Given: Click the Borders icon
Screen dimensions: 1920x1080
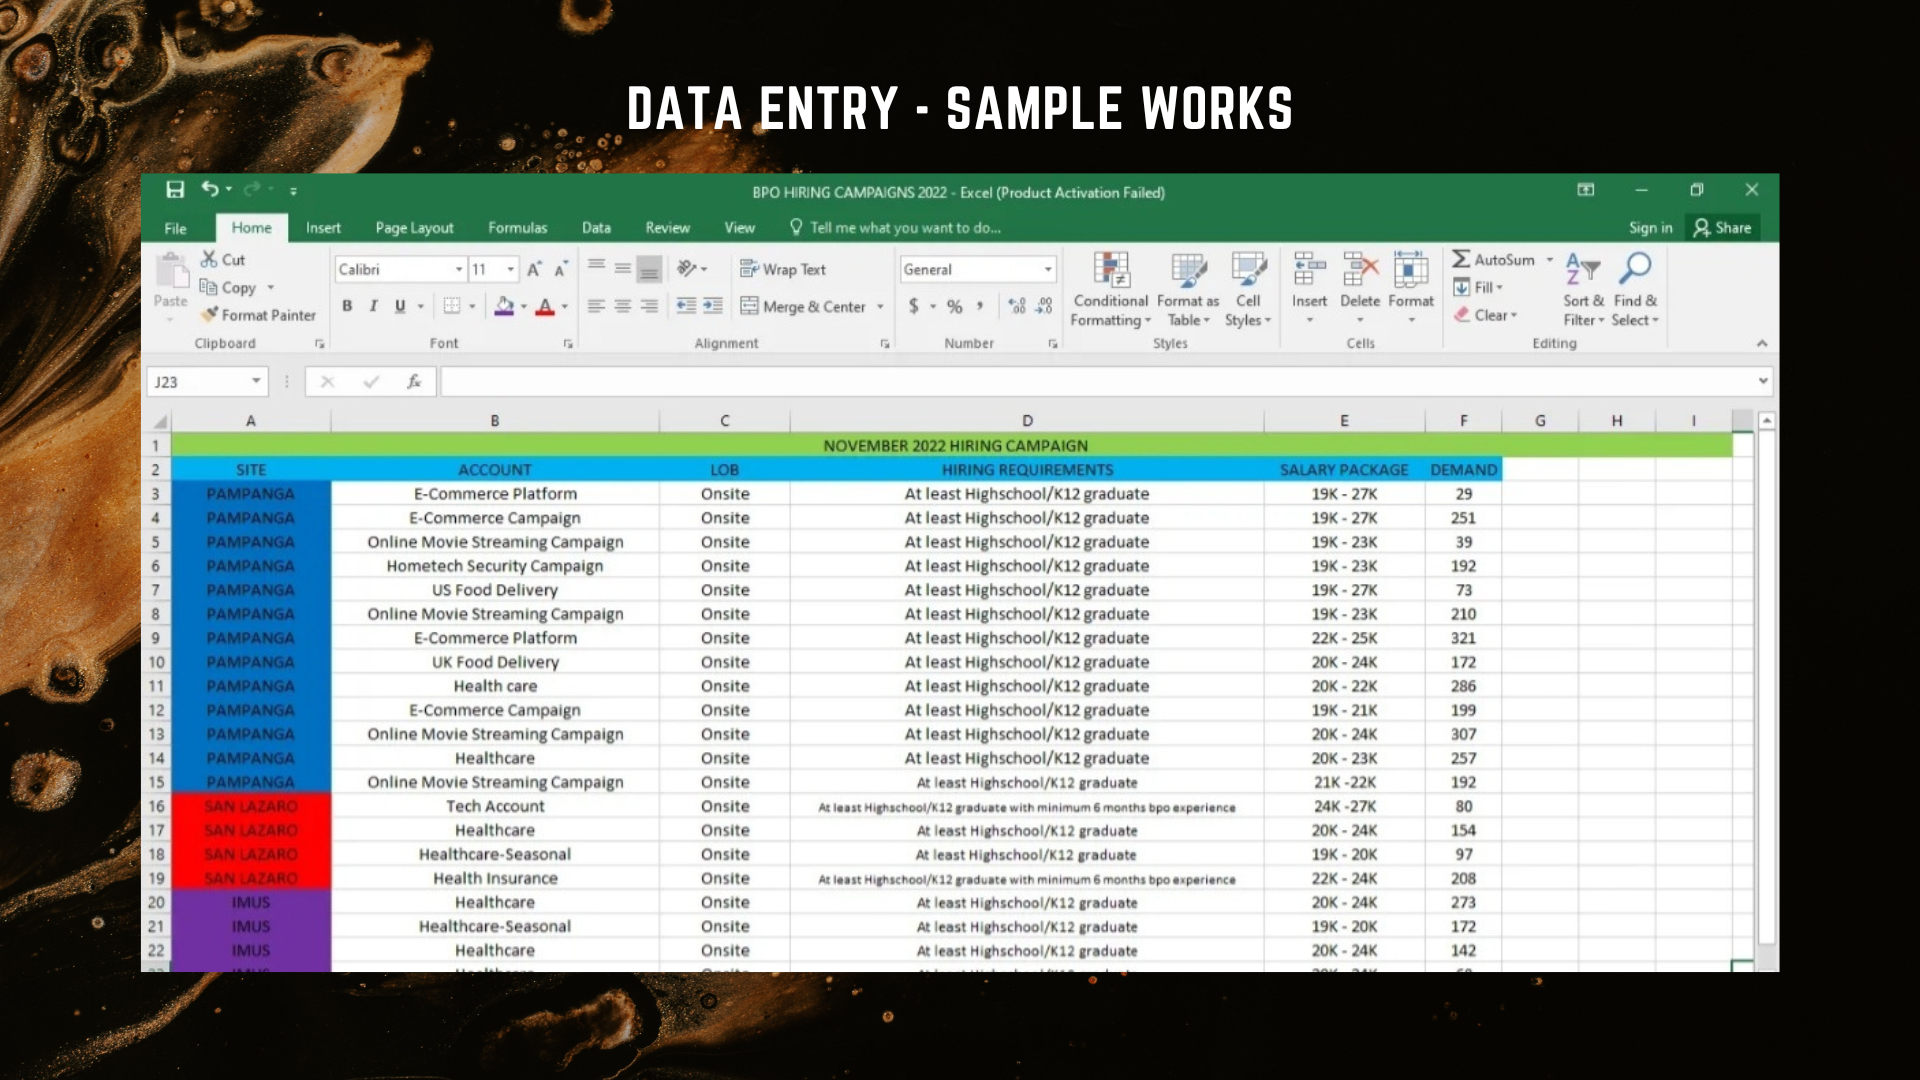Looking at the screenshot, I should [452, 306].
